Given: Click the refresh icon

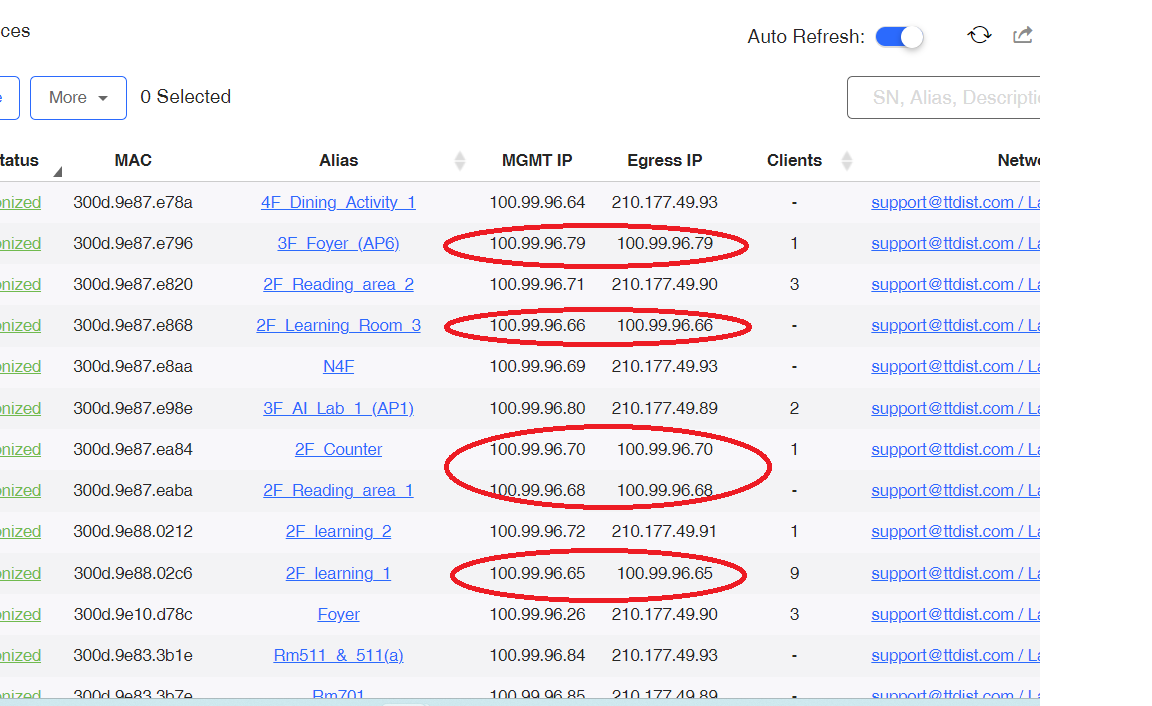Looking at the screenshot, I should click(x=979, y=36).
